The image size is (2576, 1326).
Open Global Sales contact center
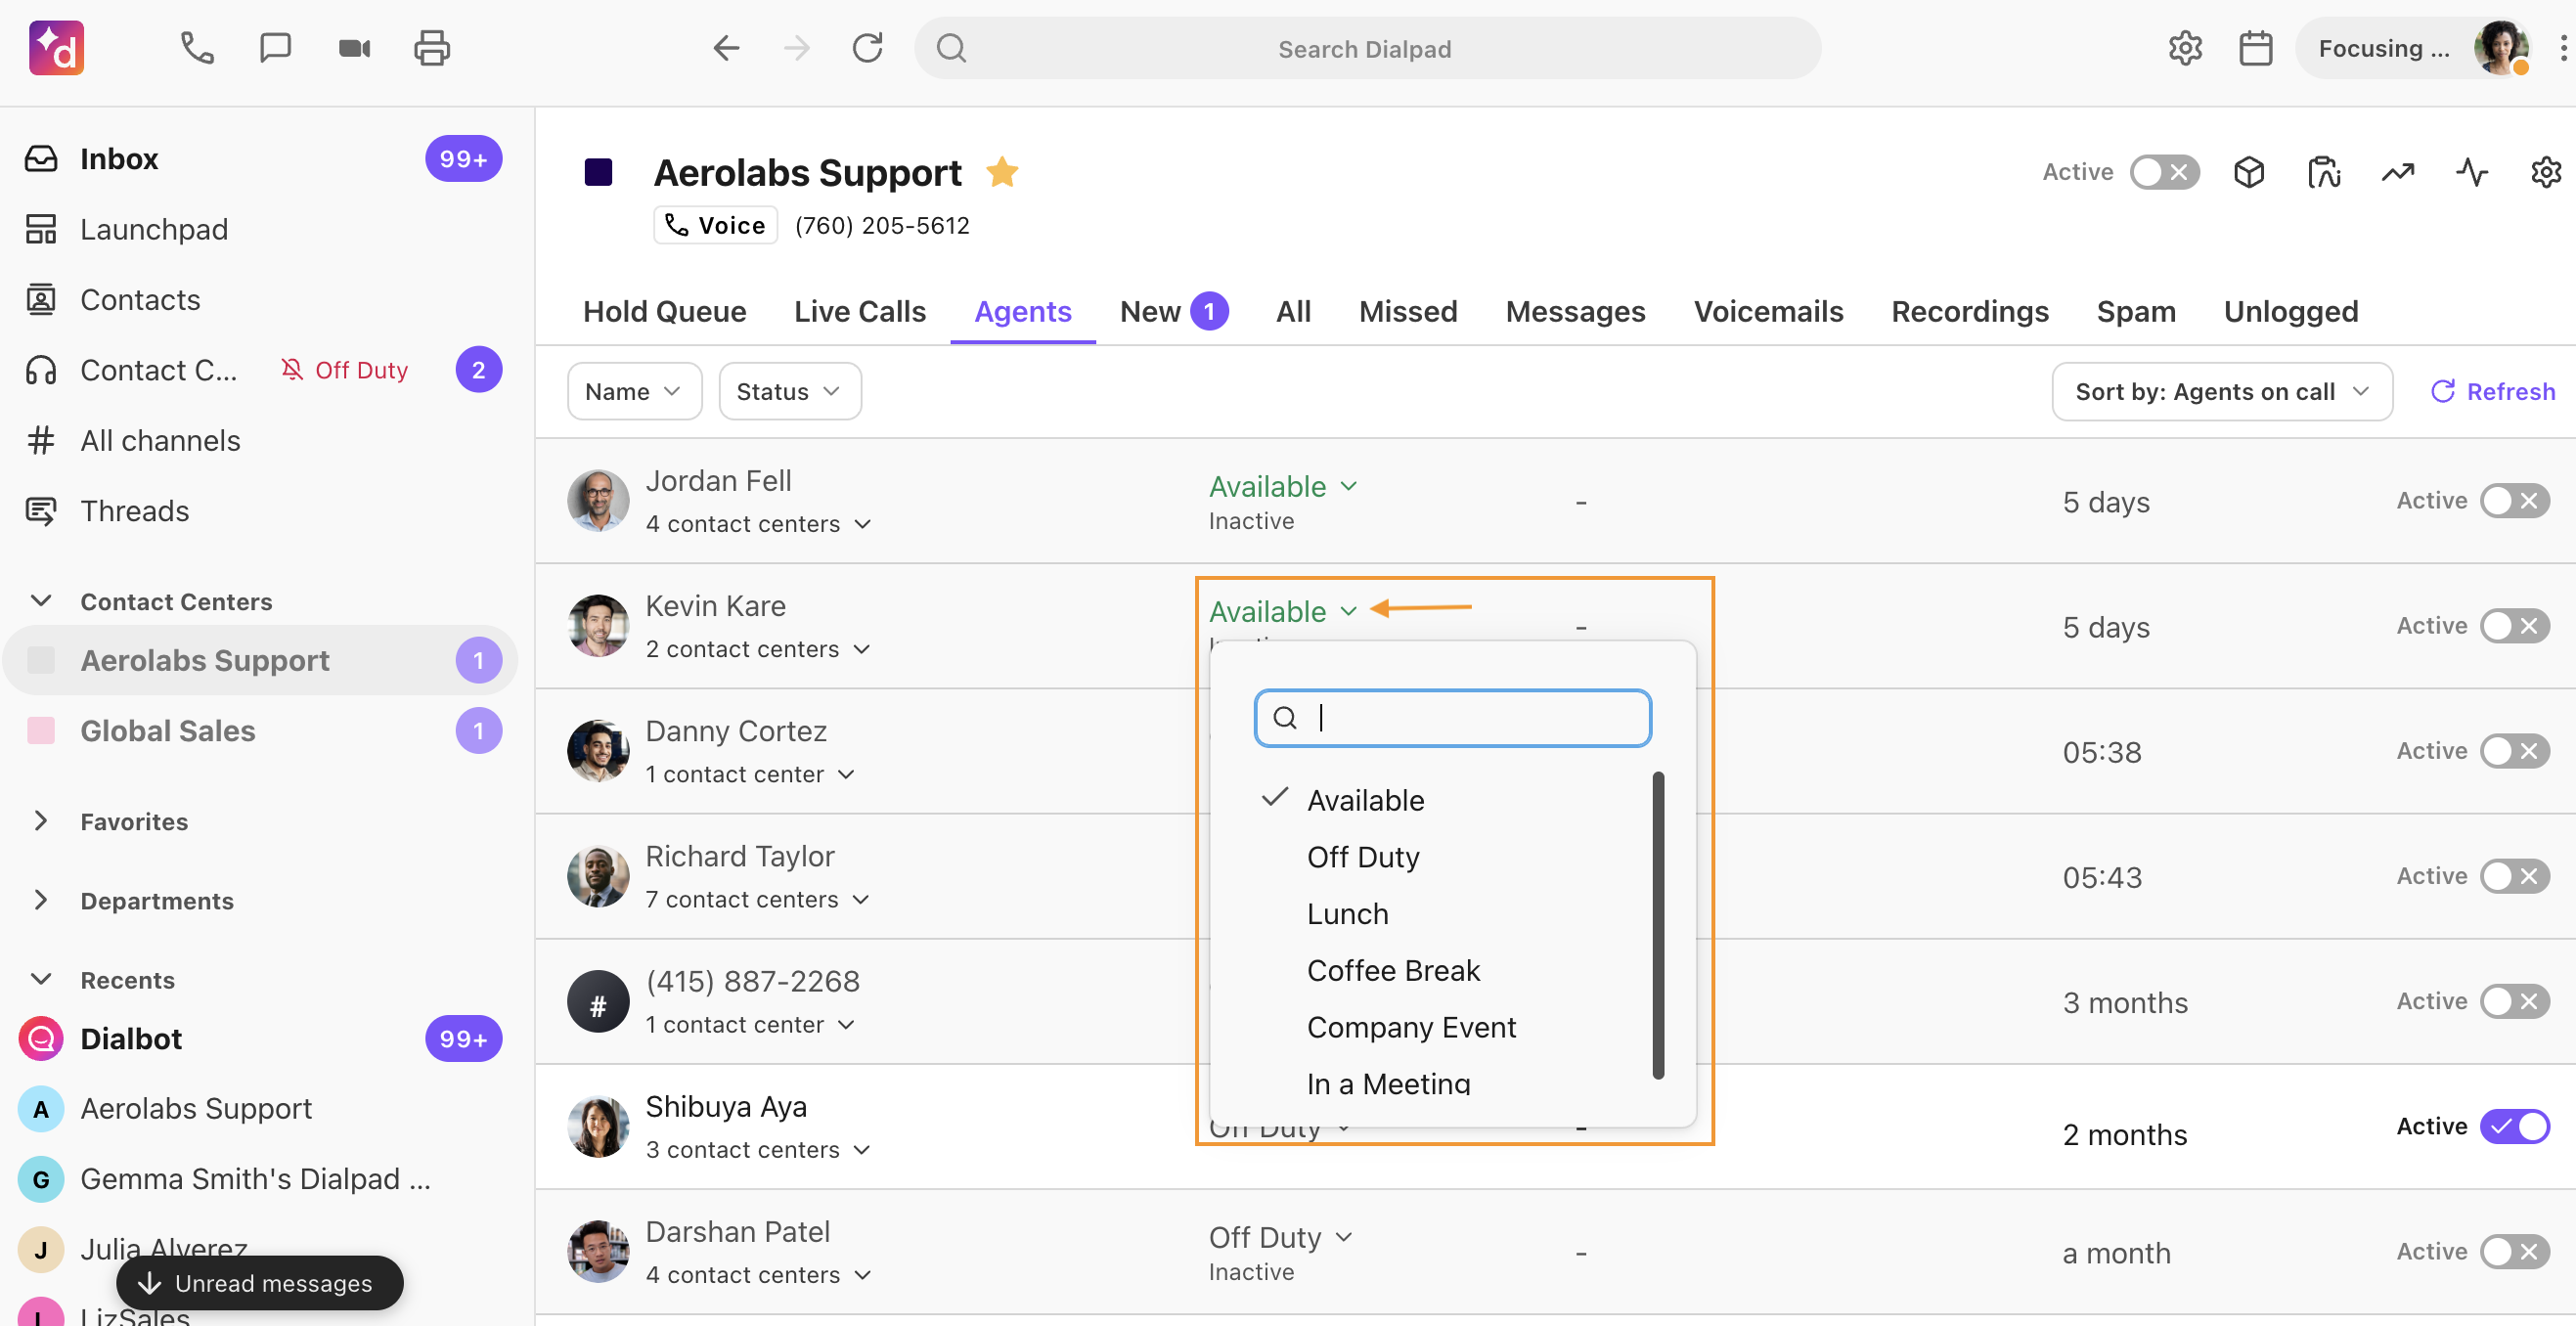260,732
